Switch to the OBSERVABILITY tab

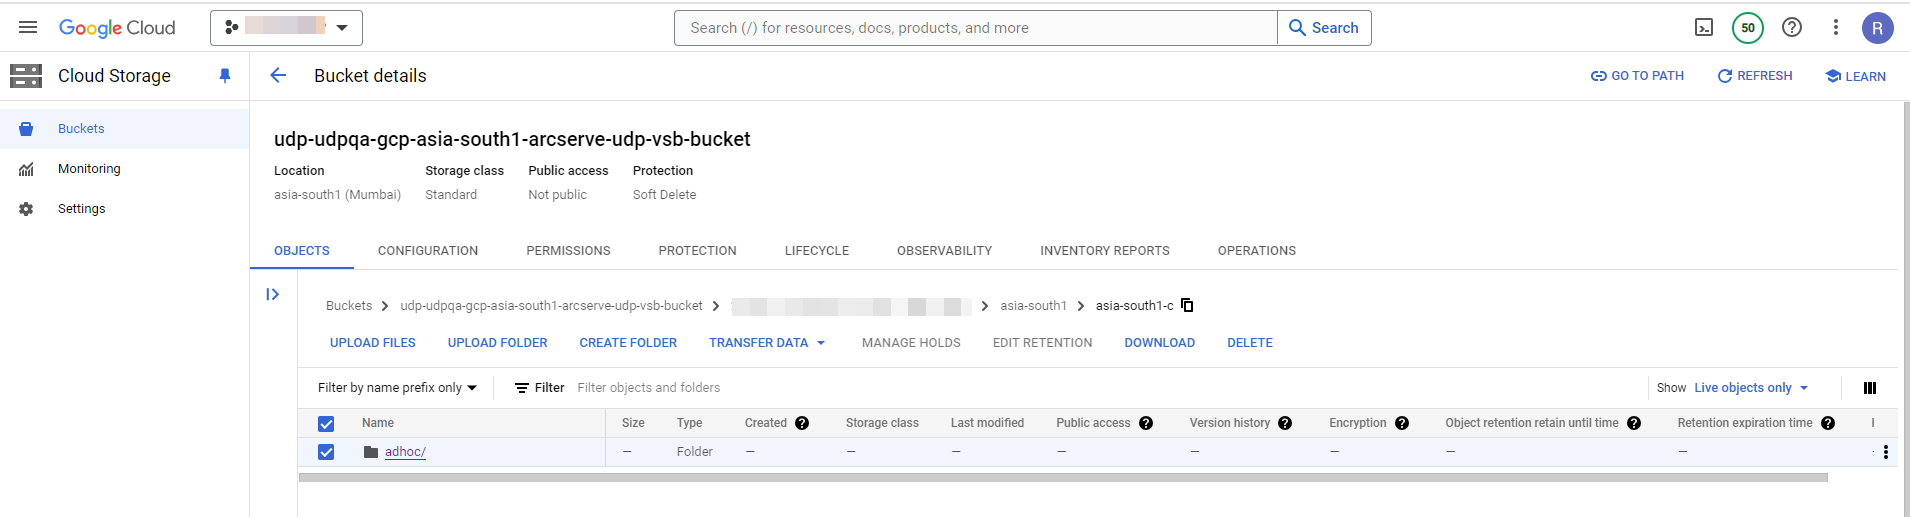944,251
